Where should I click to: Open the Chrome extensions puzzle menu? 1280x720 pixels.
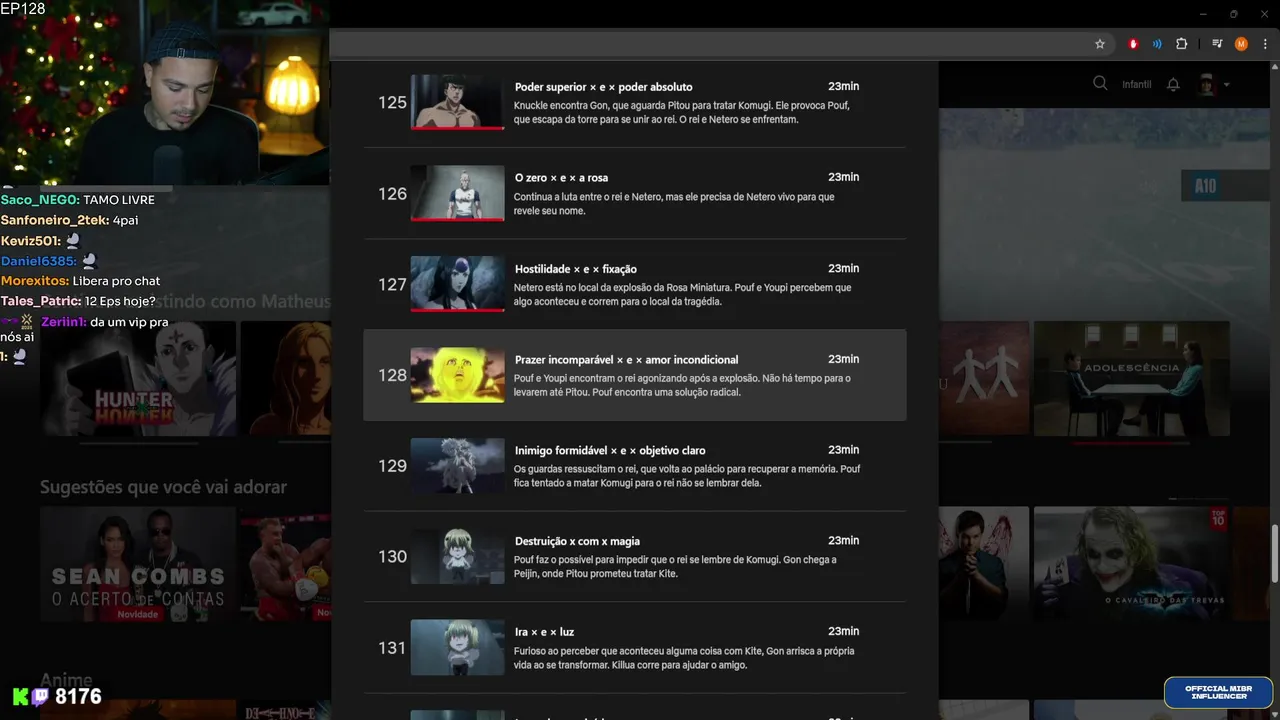coord(1182,44)
